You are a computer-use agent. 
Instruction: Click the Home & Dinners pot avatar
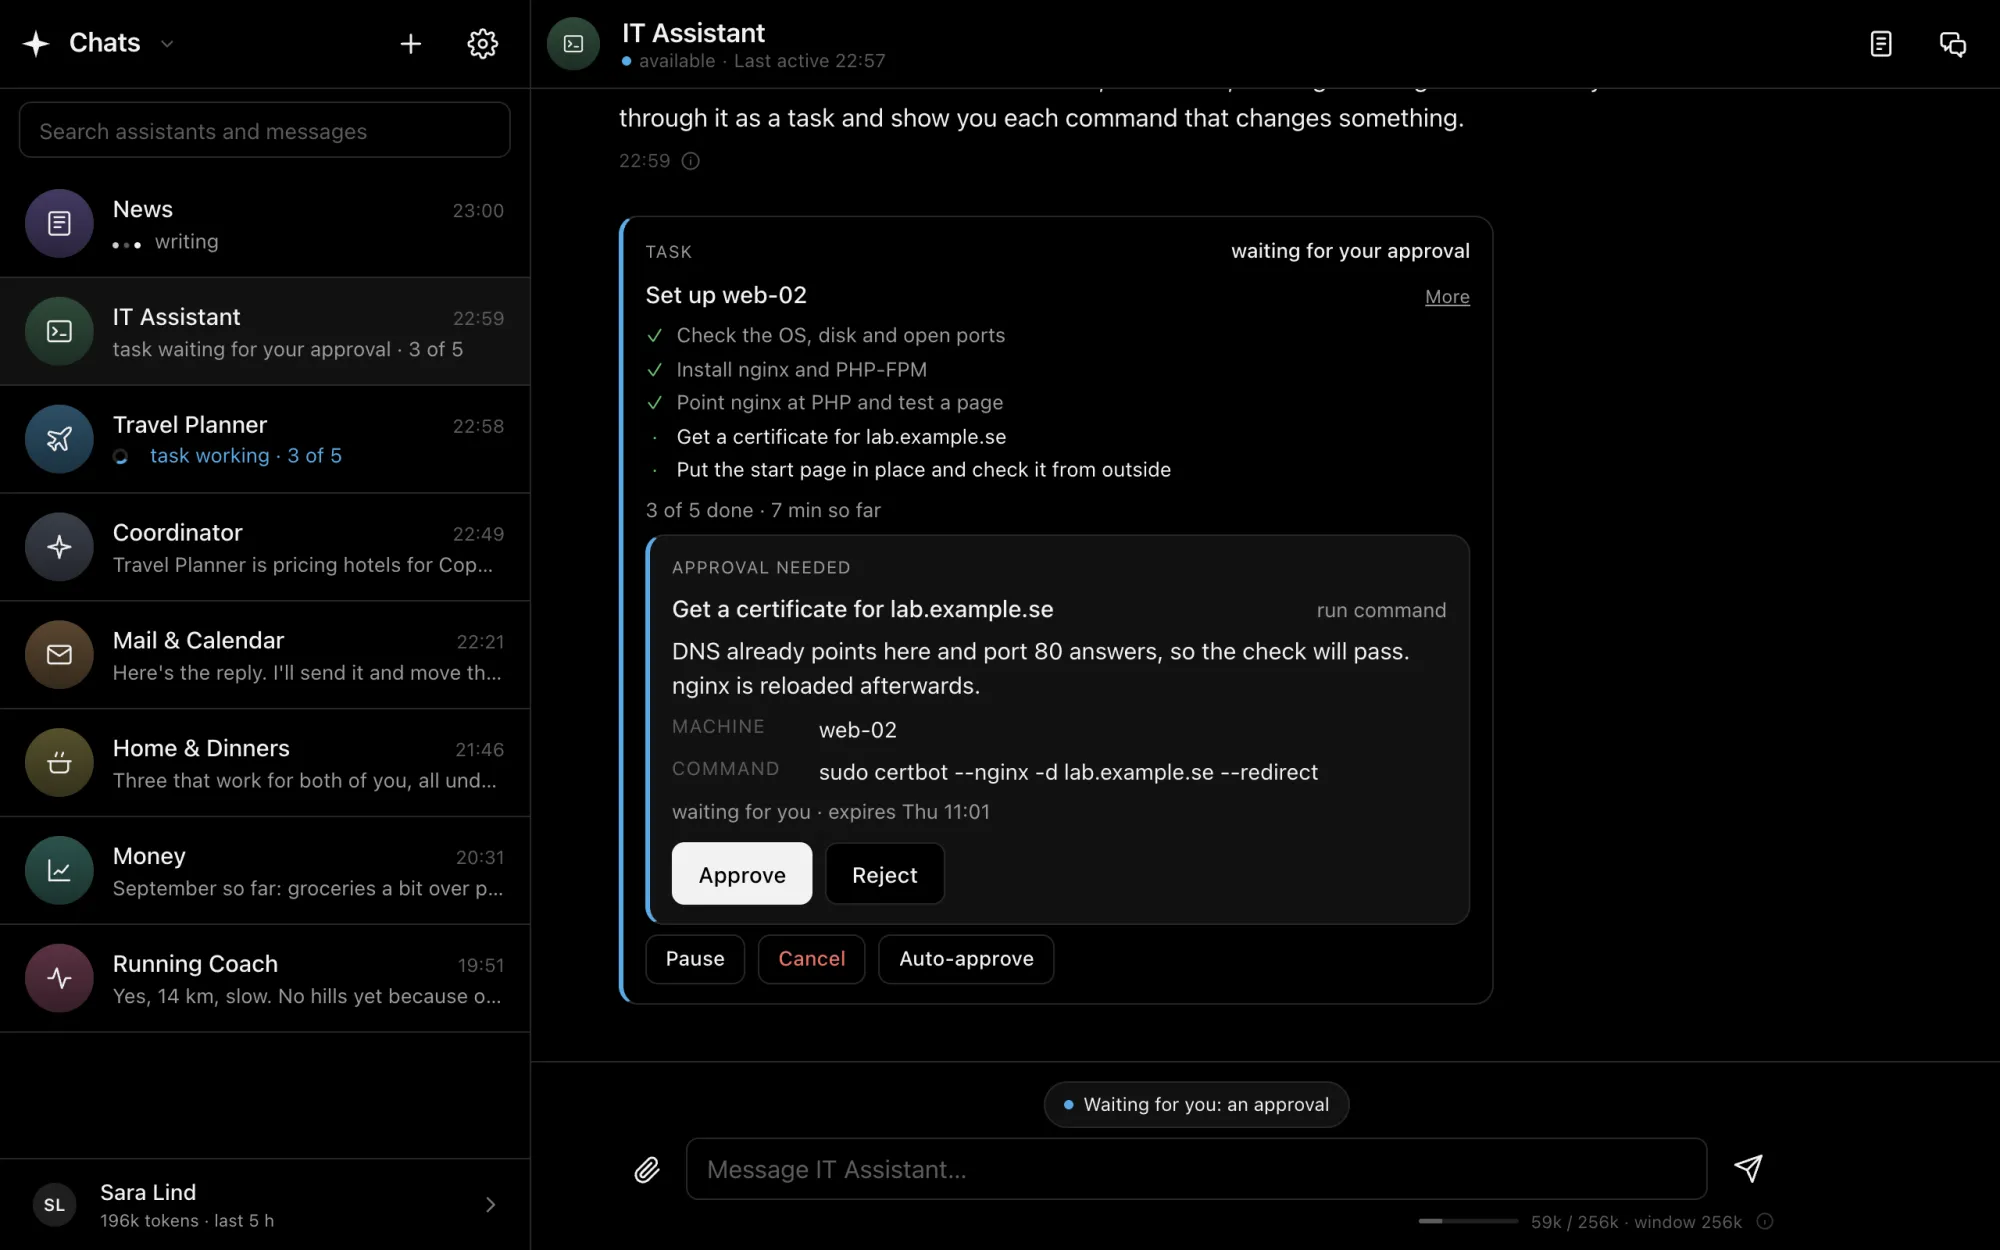coord(59,763)
